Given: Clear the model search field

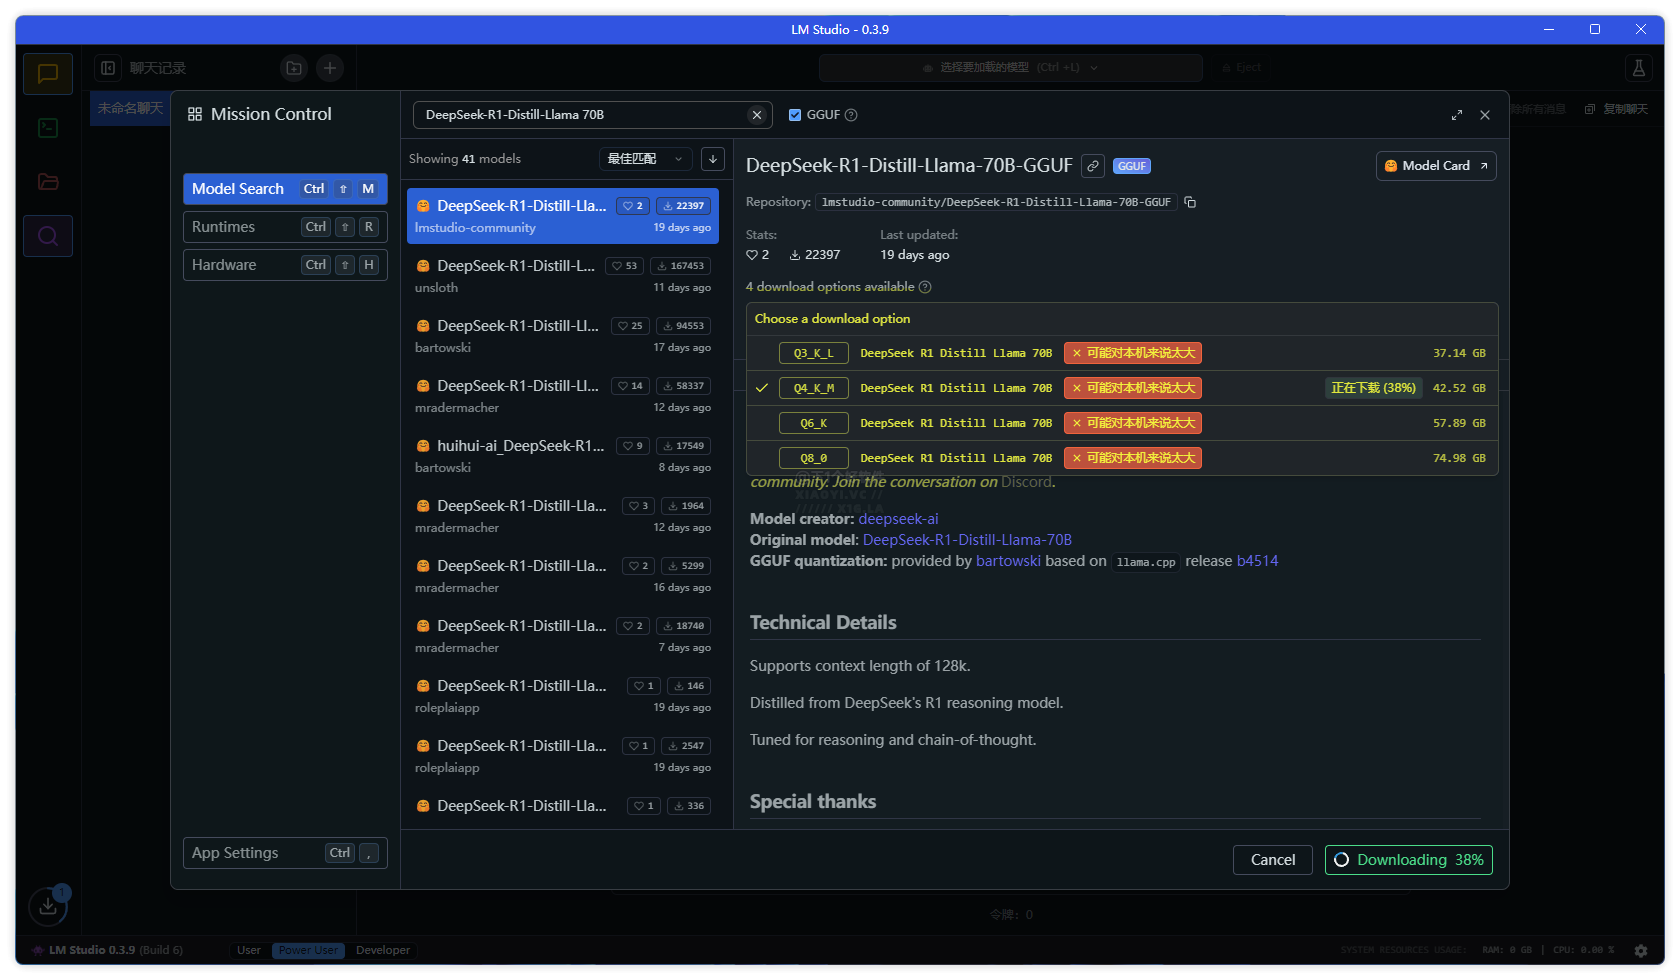Looking at the screenshot, I should point(757,115).
